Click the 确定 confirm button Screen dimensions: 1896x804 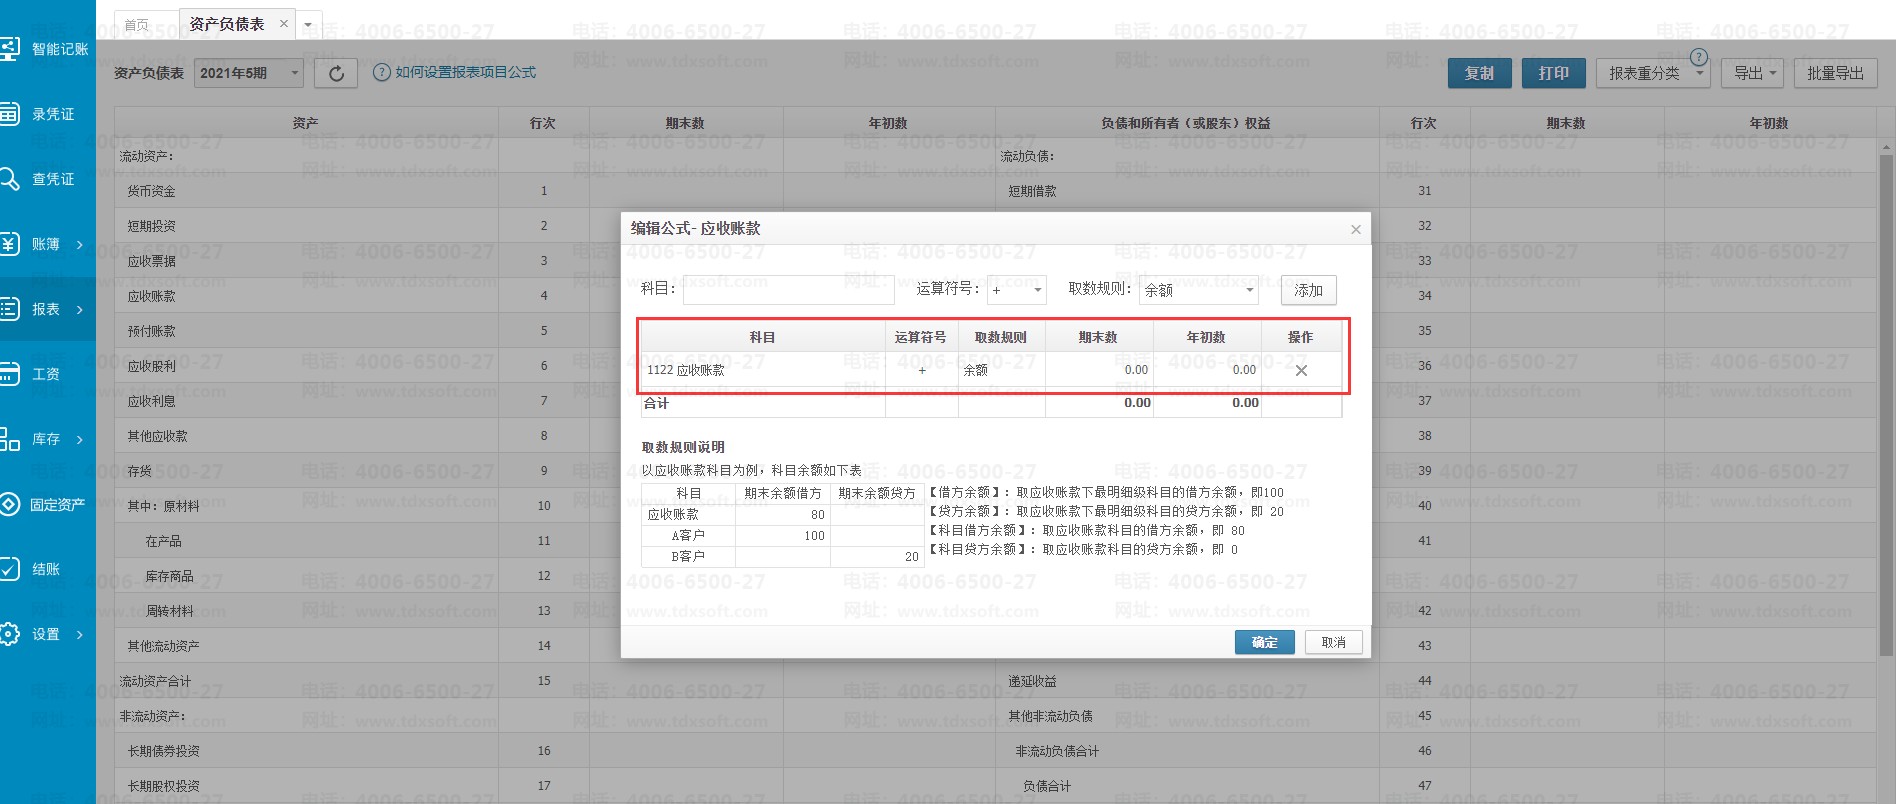pos(1264,642)
